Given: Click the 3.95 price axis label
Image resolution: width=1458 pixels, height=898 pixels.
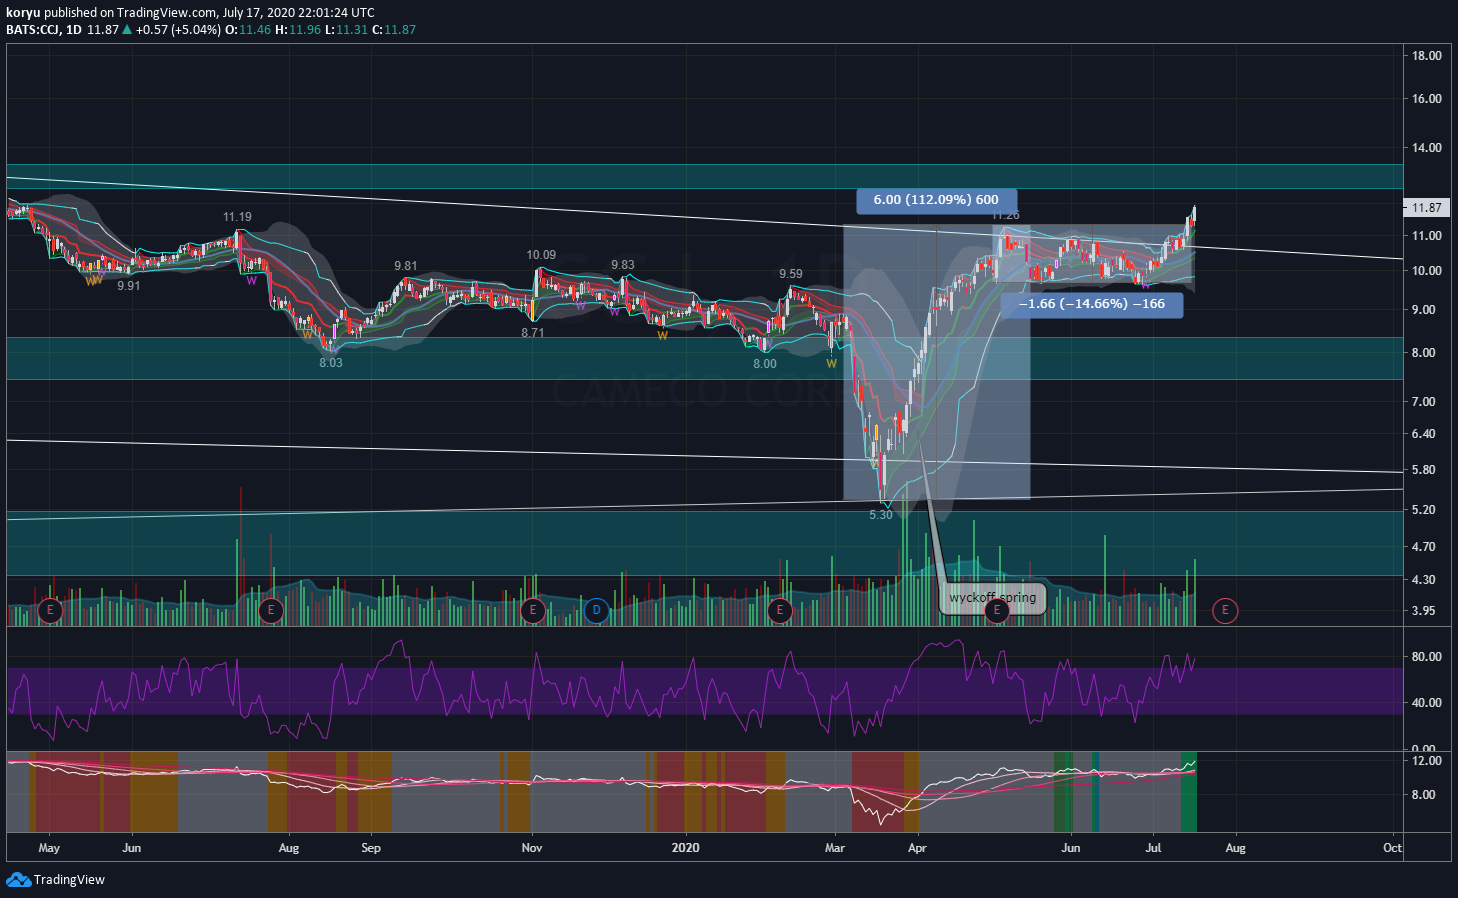Looking at the screenshot, I should pos(1423,611).
